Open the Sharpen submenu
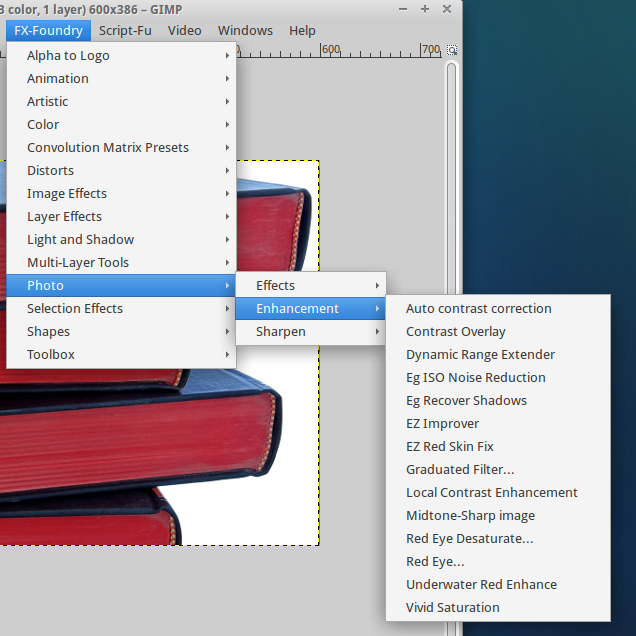 (310, 332)
